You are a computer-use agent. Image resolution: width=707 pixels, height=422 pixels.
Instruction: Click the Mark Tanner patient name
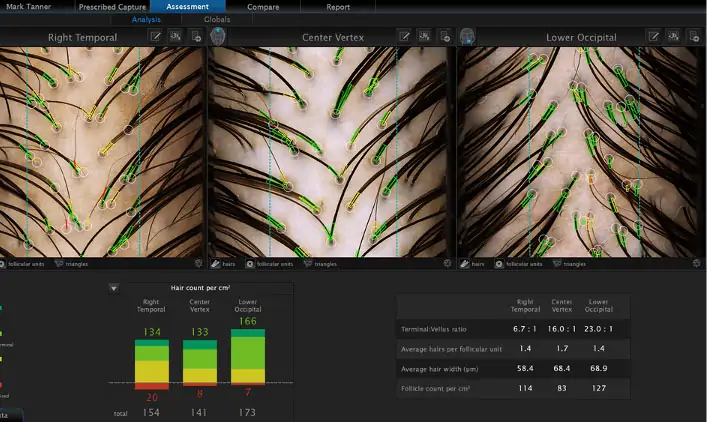click(27, 7)
